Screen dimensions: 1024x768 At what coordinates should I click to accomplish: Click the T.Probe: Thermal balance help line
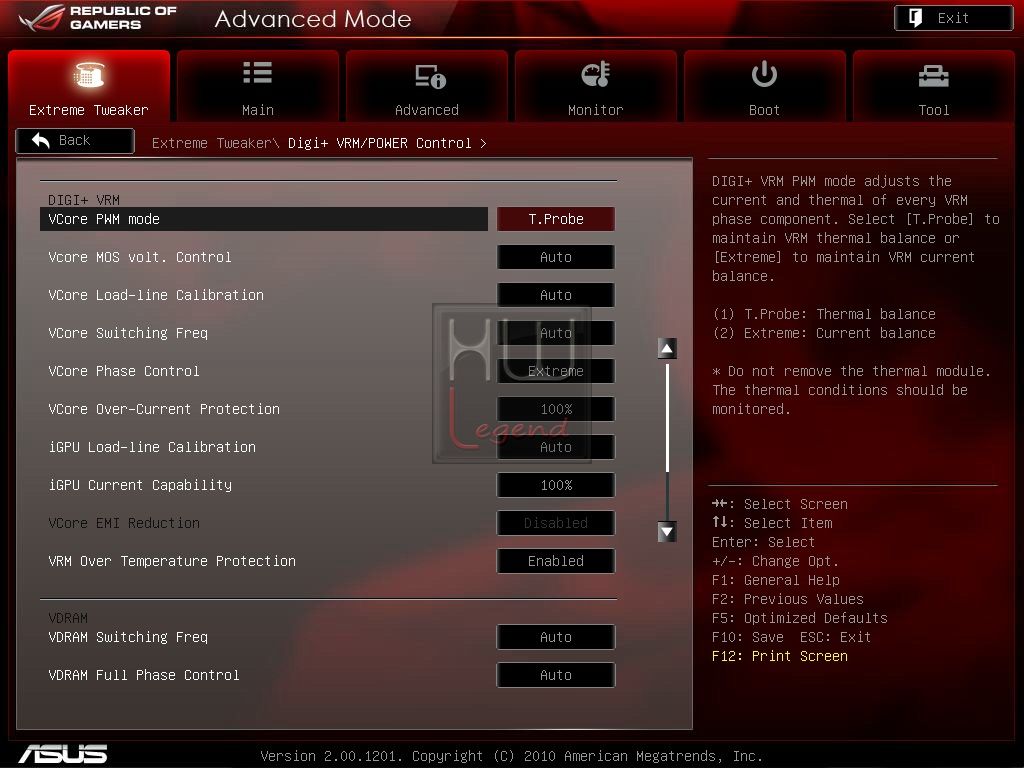(824, 314)
